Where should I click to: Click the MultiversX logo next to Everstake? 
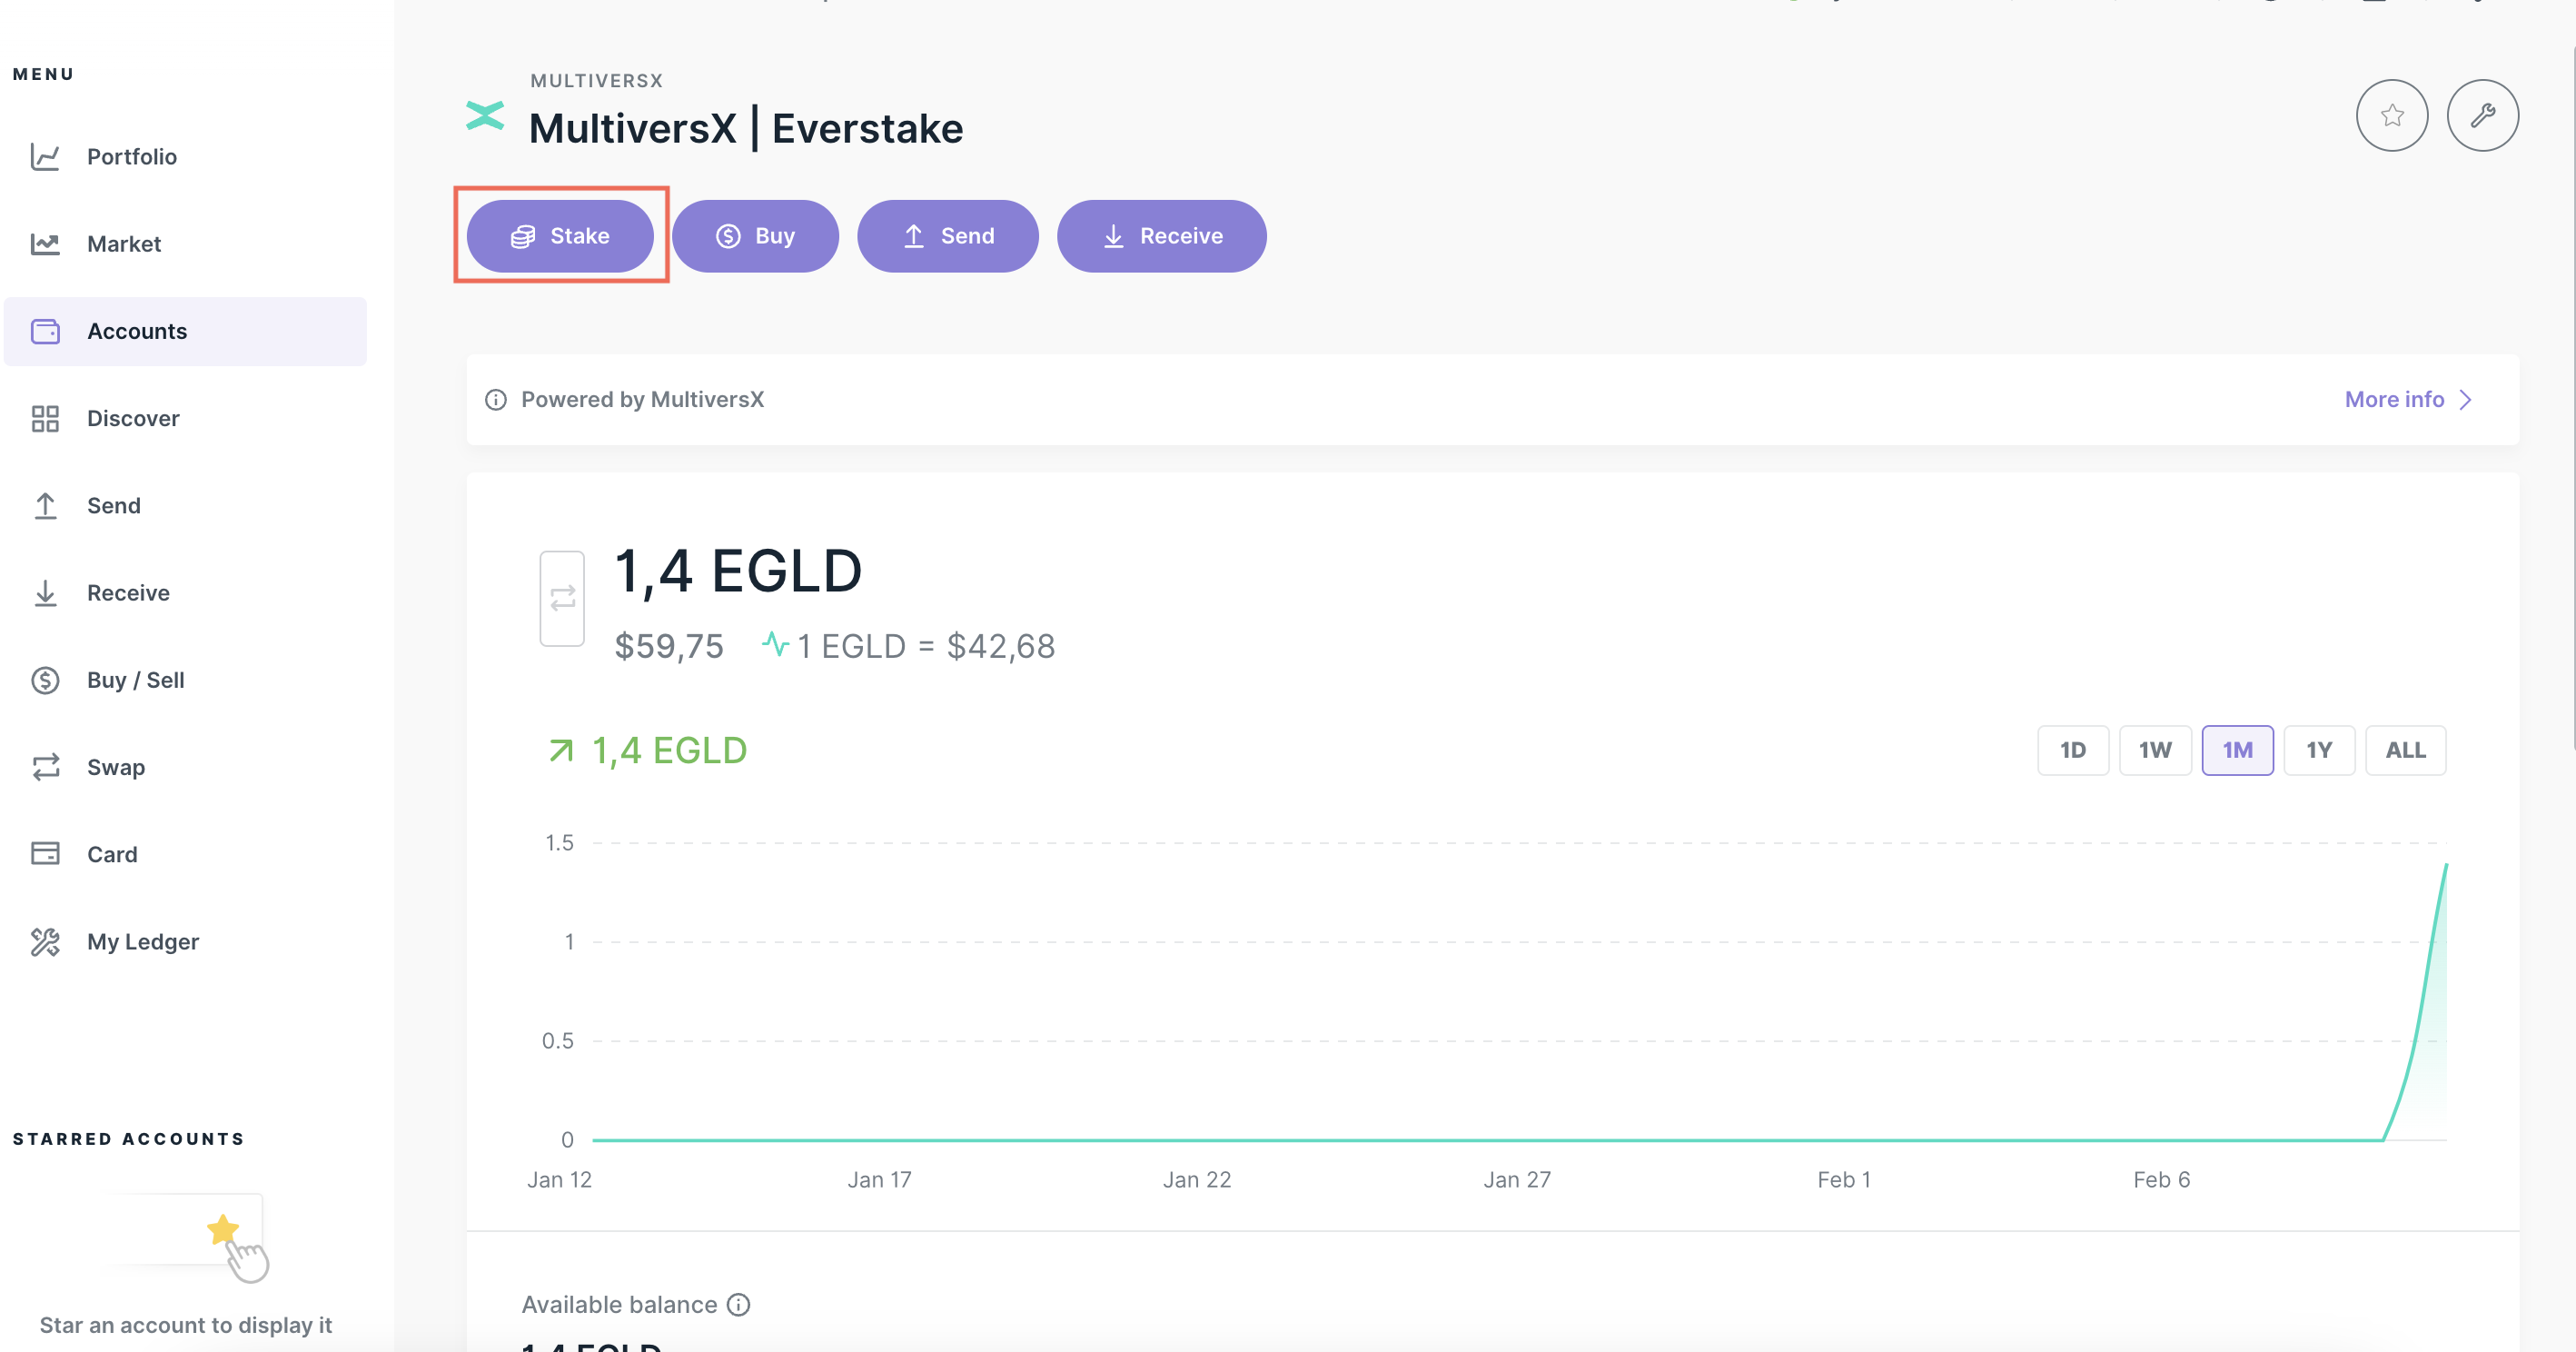pyautogui.click(x=486, y=115)
